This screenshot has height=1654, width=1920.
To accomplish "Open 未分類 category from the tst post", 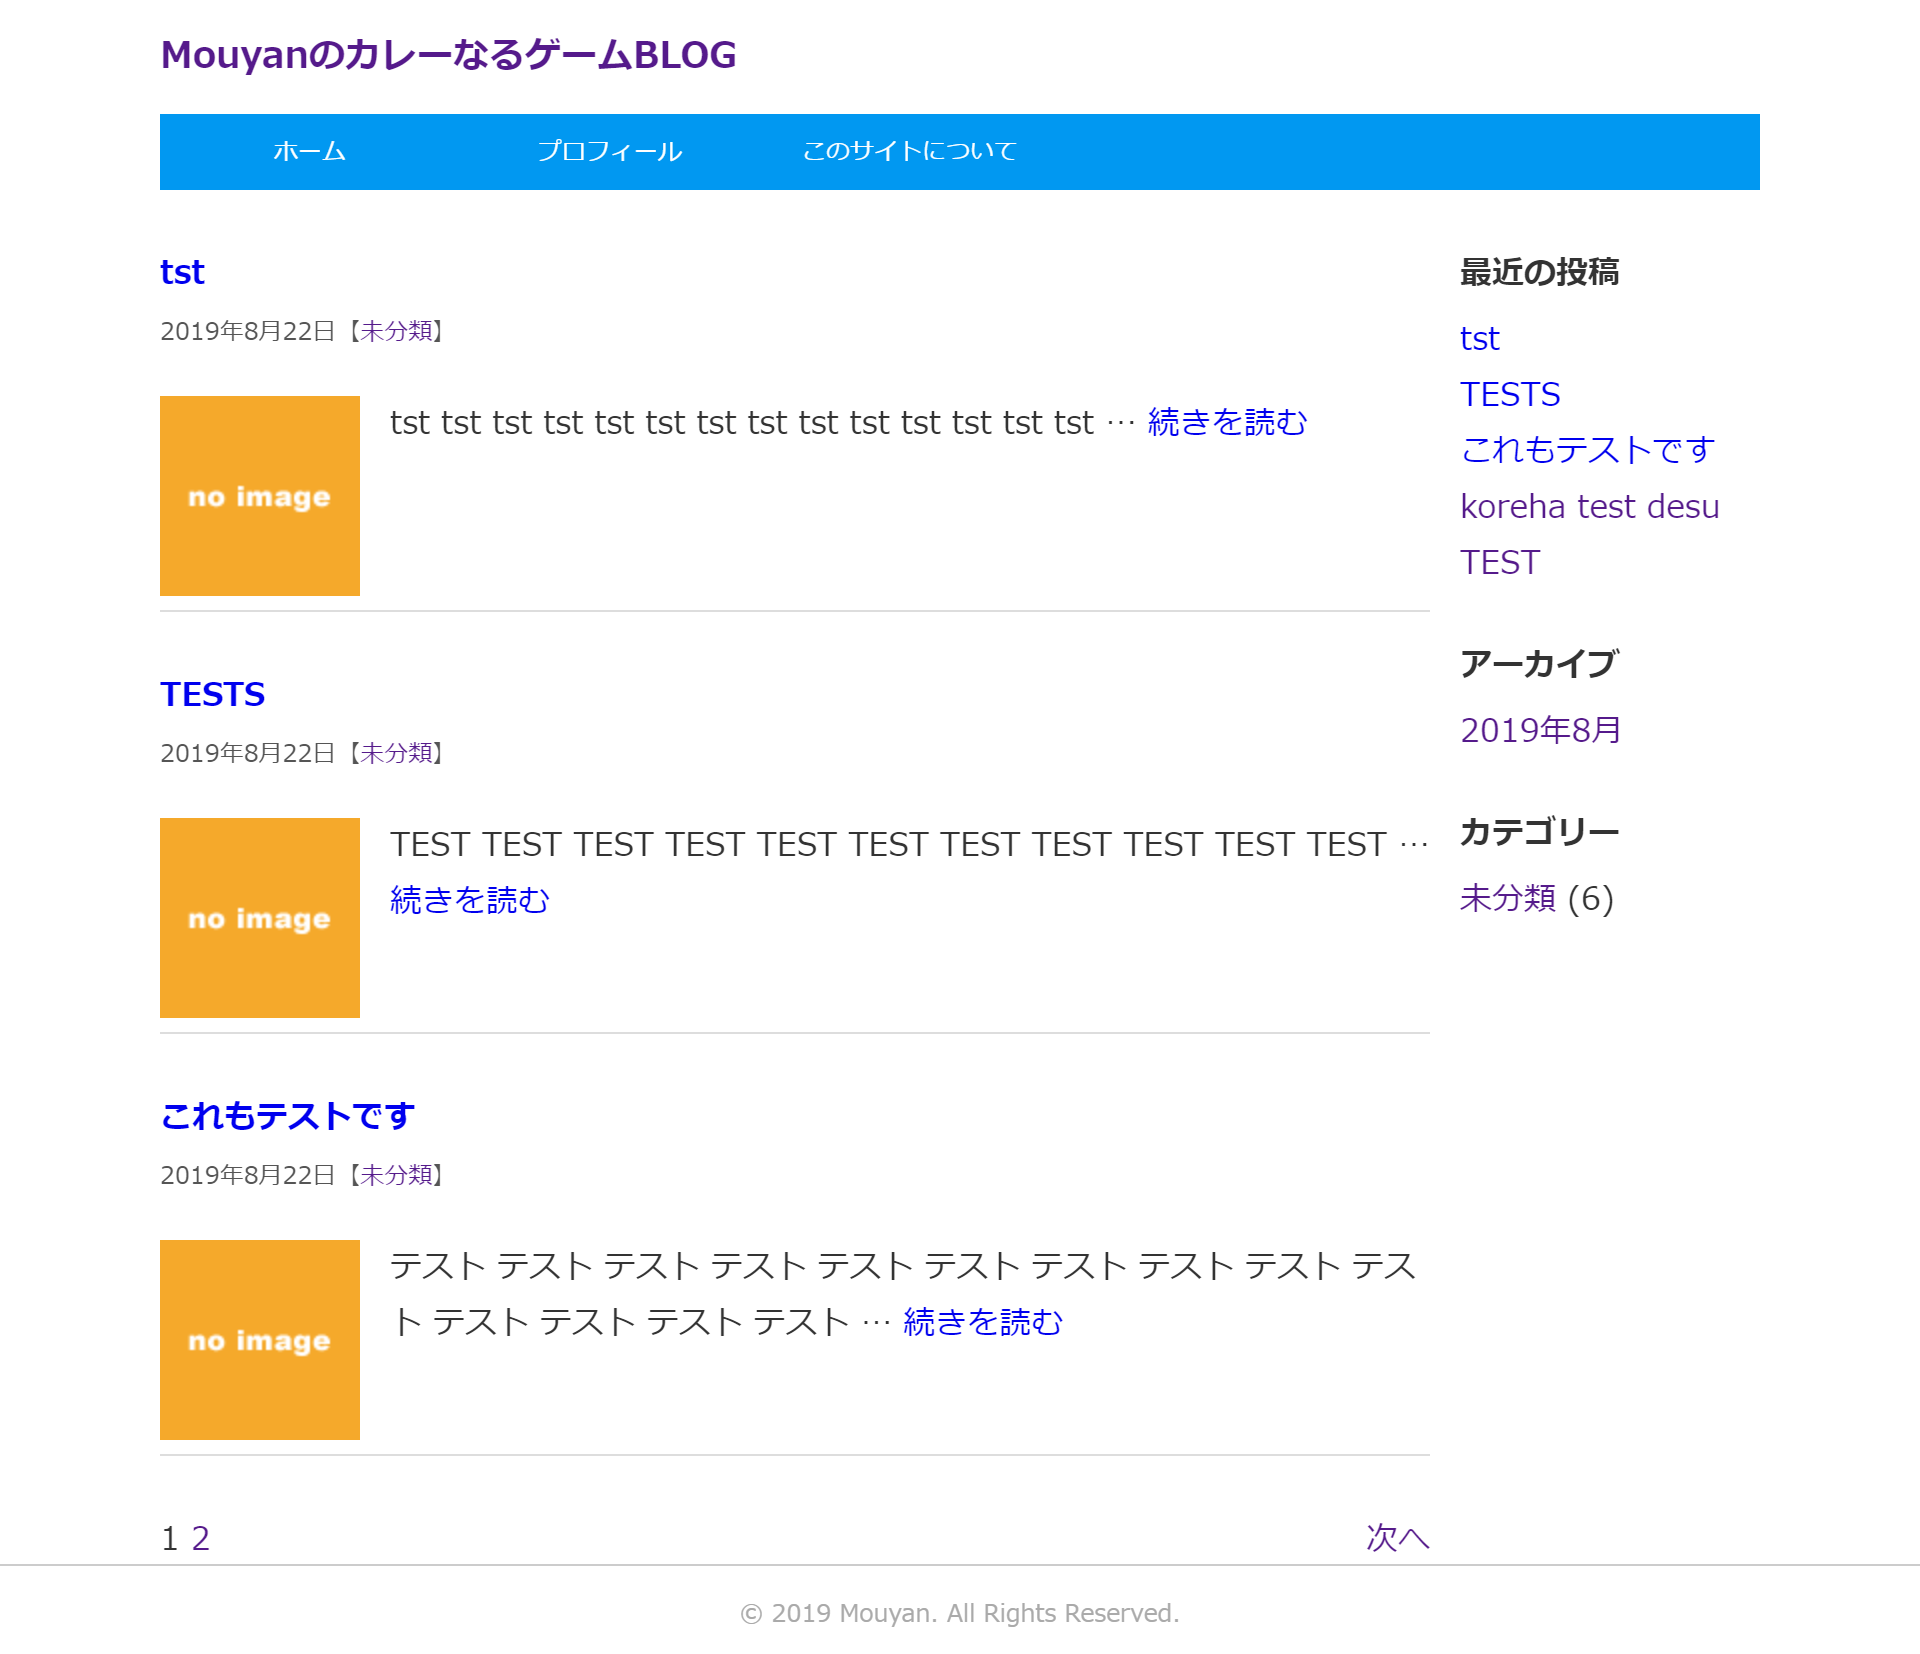I will [x=399, y=331].
